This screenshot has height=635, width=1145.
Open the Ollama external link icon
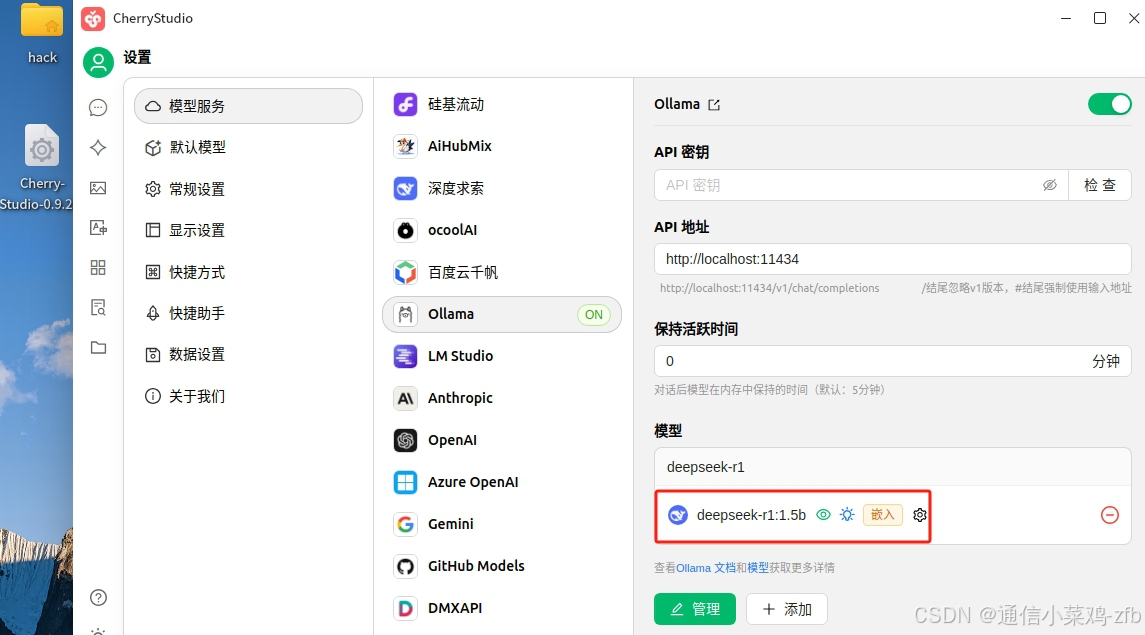[x=714, y=105]
